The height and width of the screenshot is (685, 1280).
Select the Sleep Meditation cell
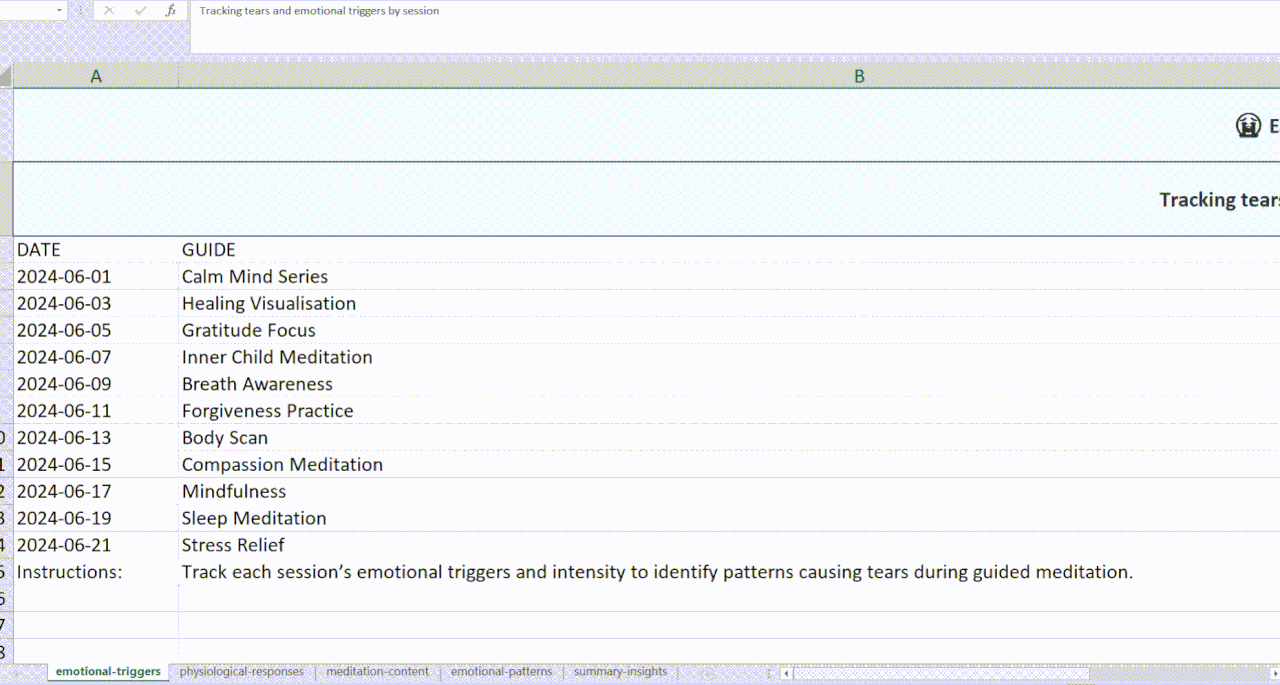[x=729, y=519]
